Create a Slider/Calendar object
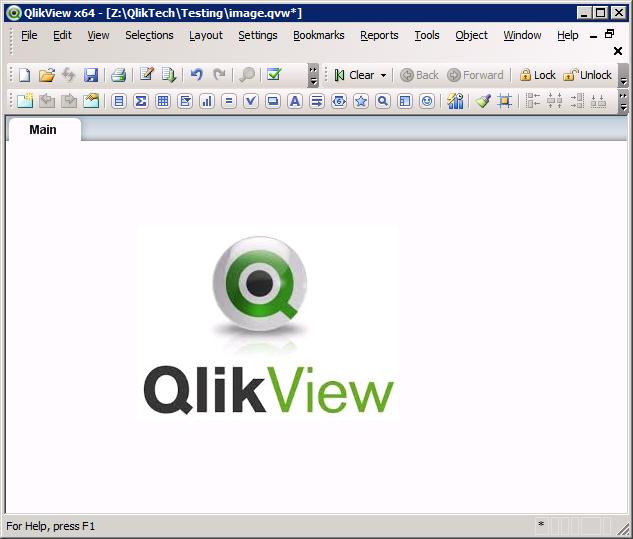The height and width of the screenshot is (539, 633). [x=339, y=101]
